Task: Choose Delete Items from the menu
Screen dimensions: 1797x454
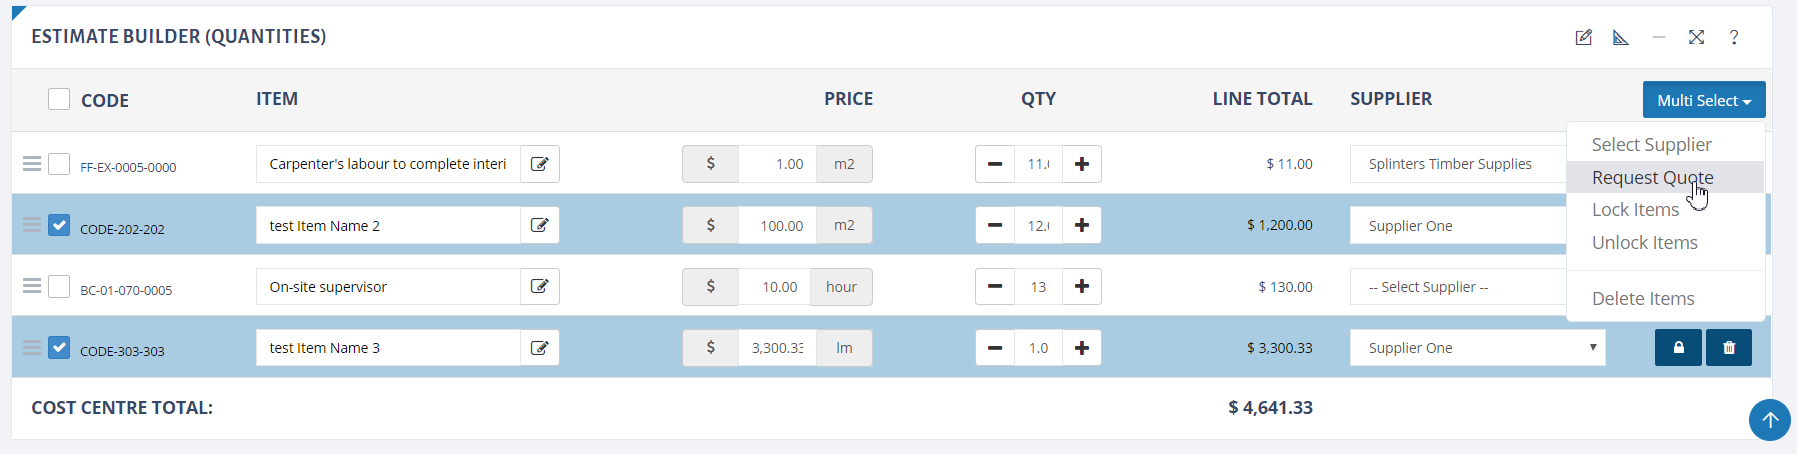Action: click(x=1643, y=298)
